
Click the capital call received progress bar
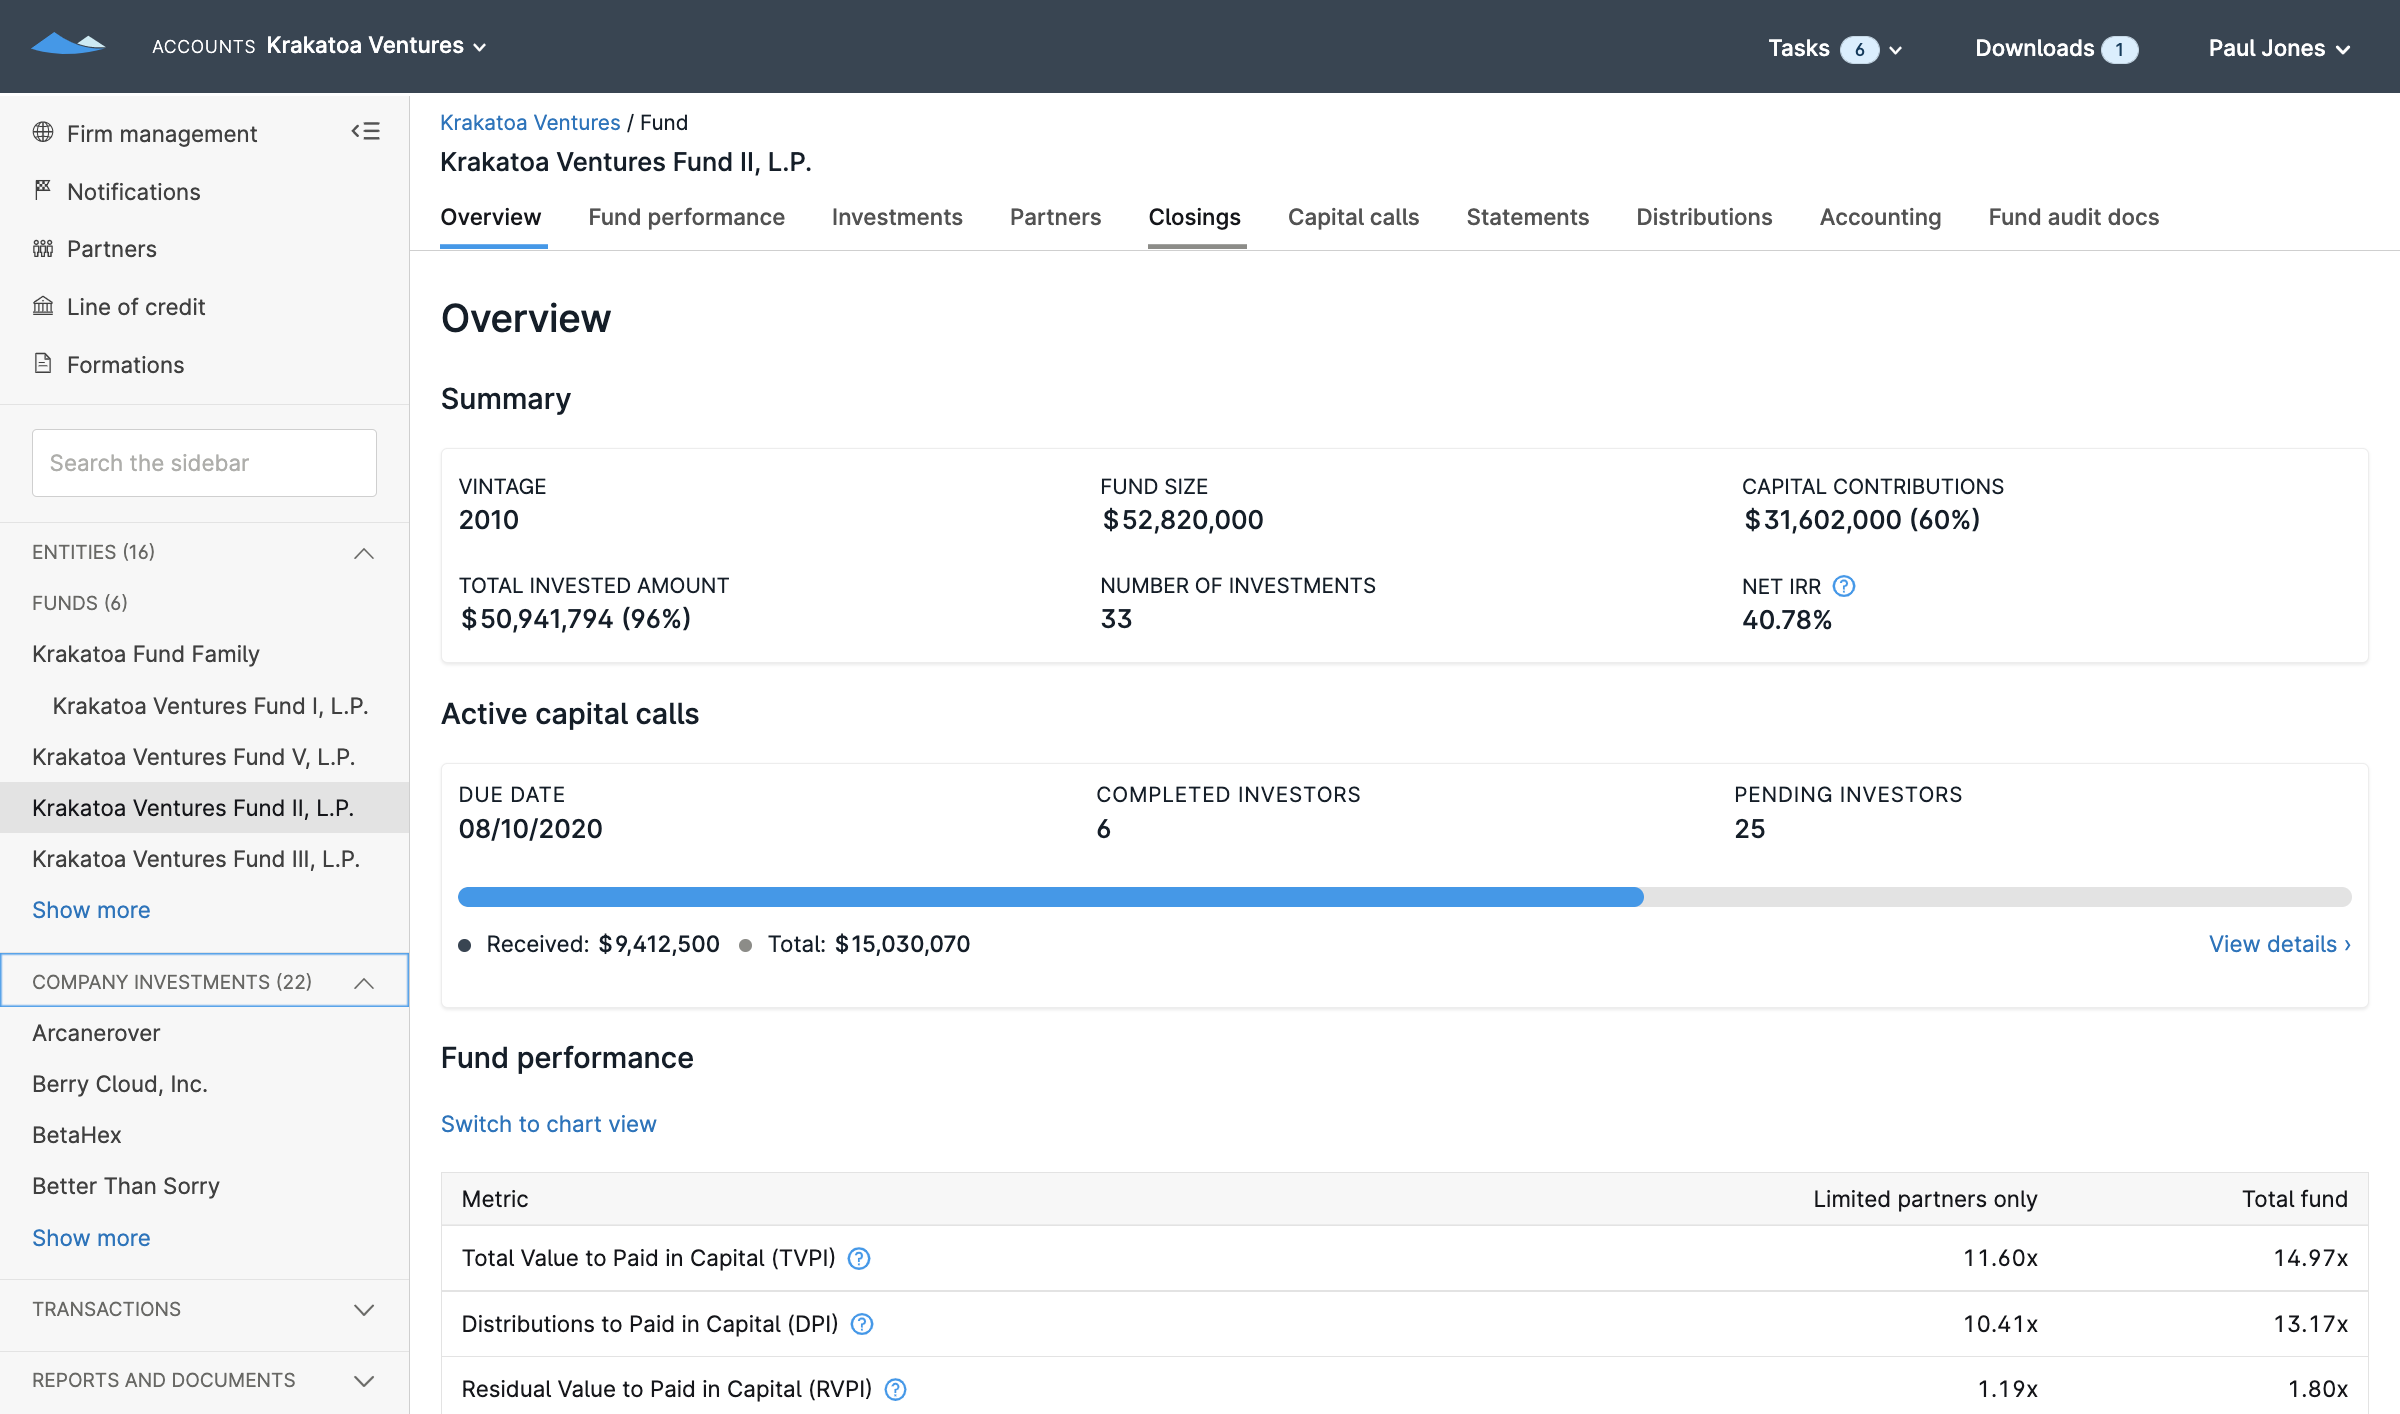point(1051,897)
